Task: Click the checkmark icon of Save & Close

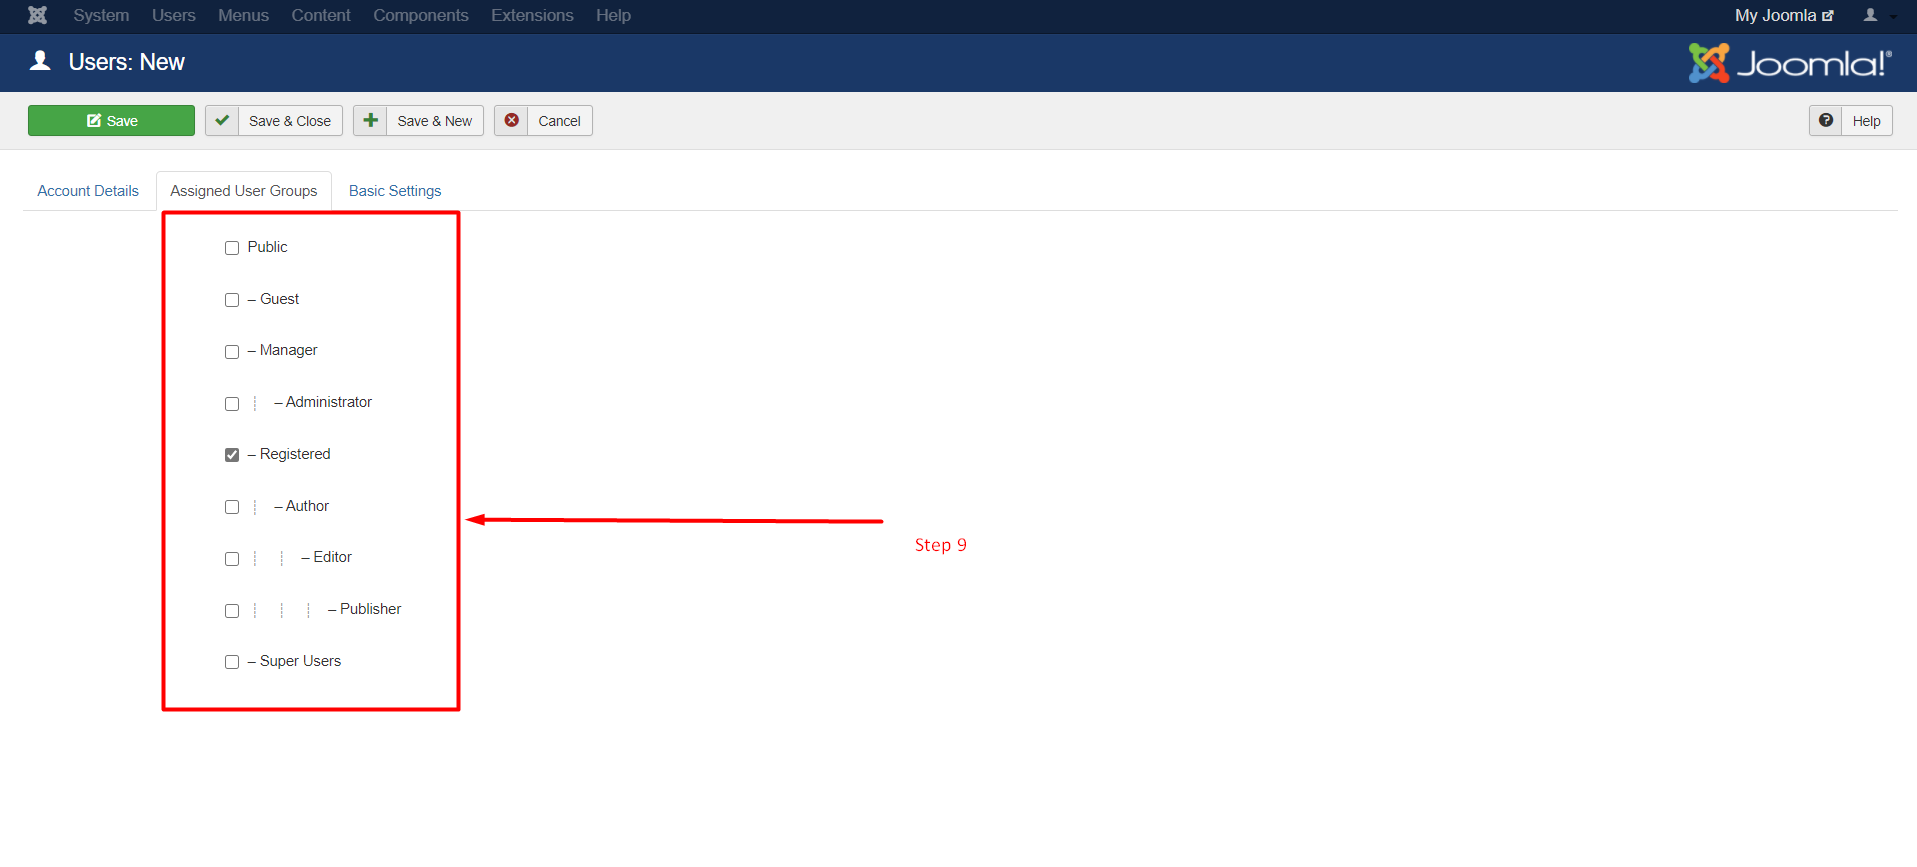Action: point(222,120)
